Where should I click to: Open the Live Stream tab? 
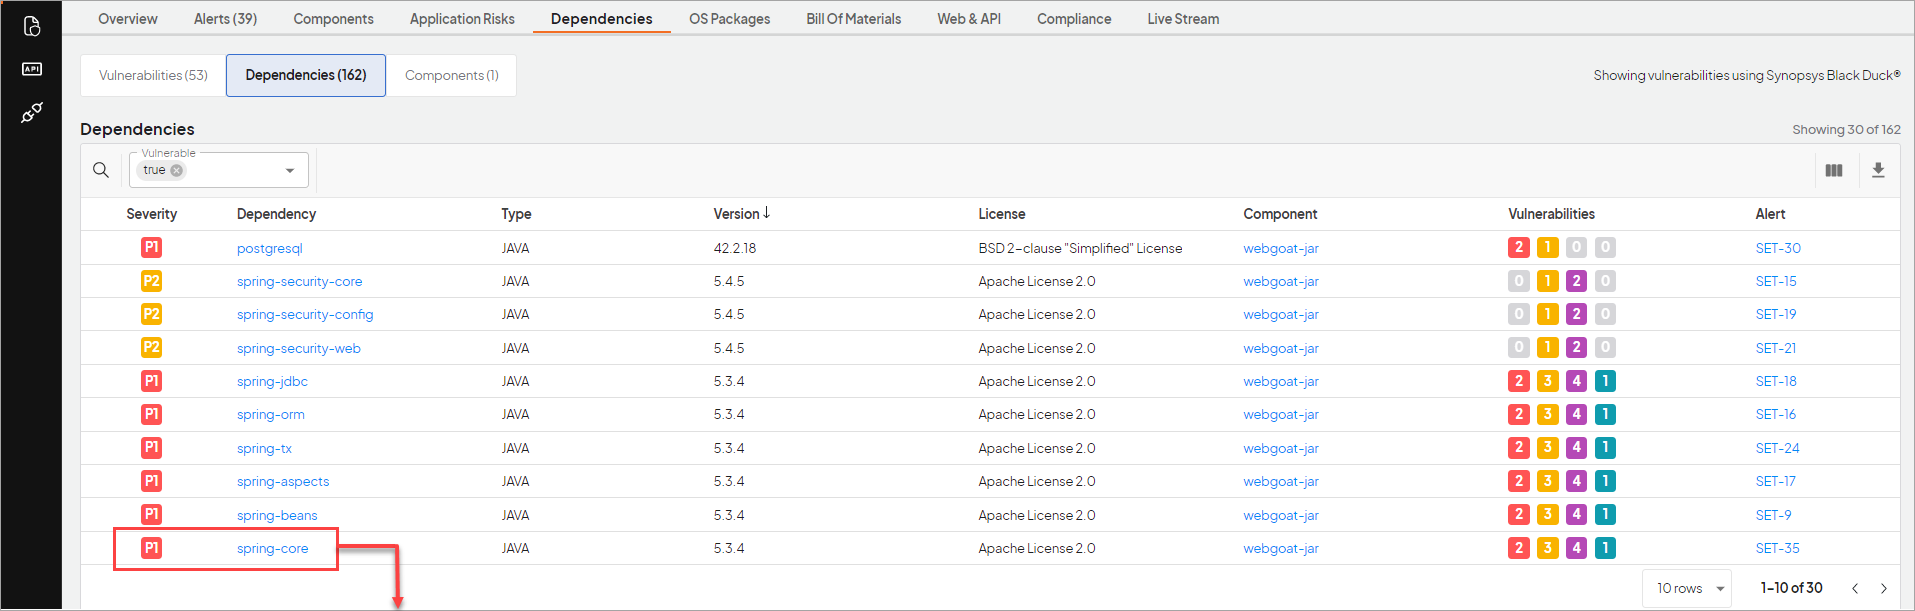(x=1183, y=19)
